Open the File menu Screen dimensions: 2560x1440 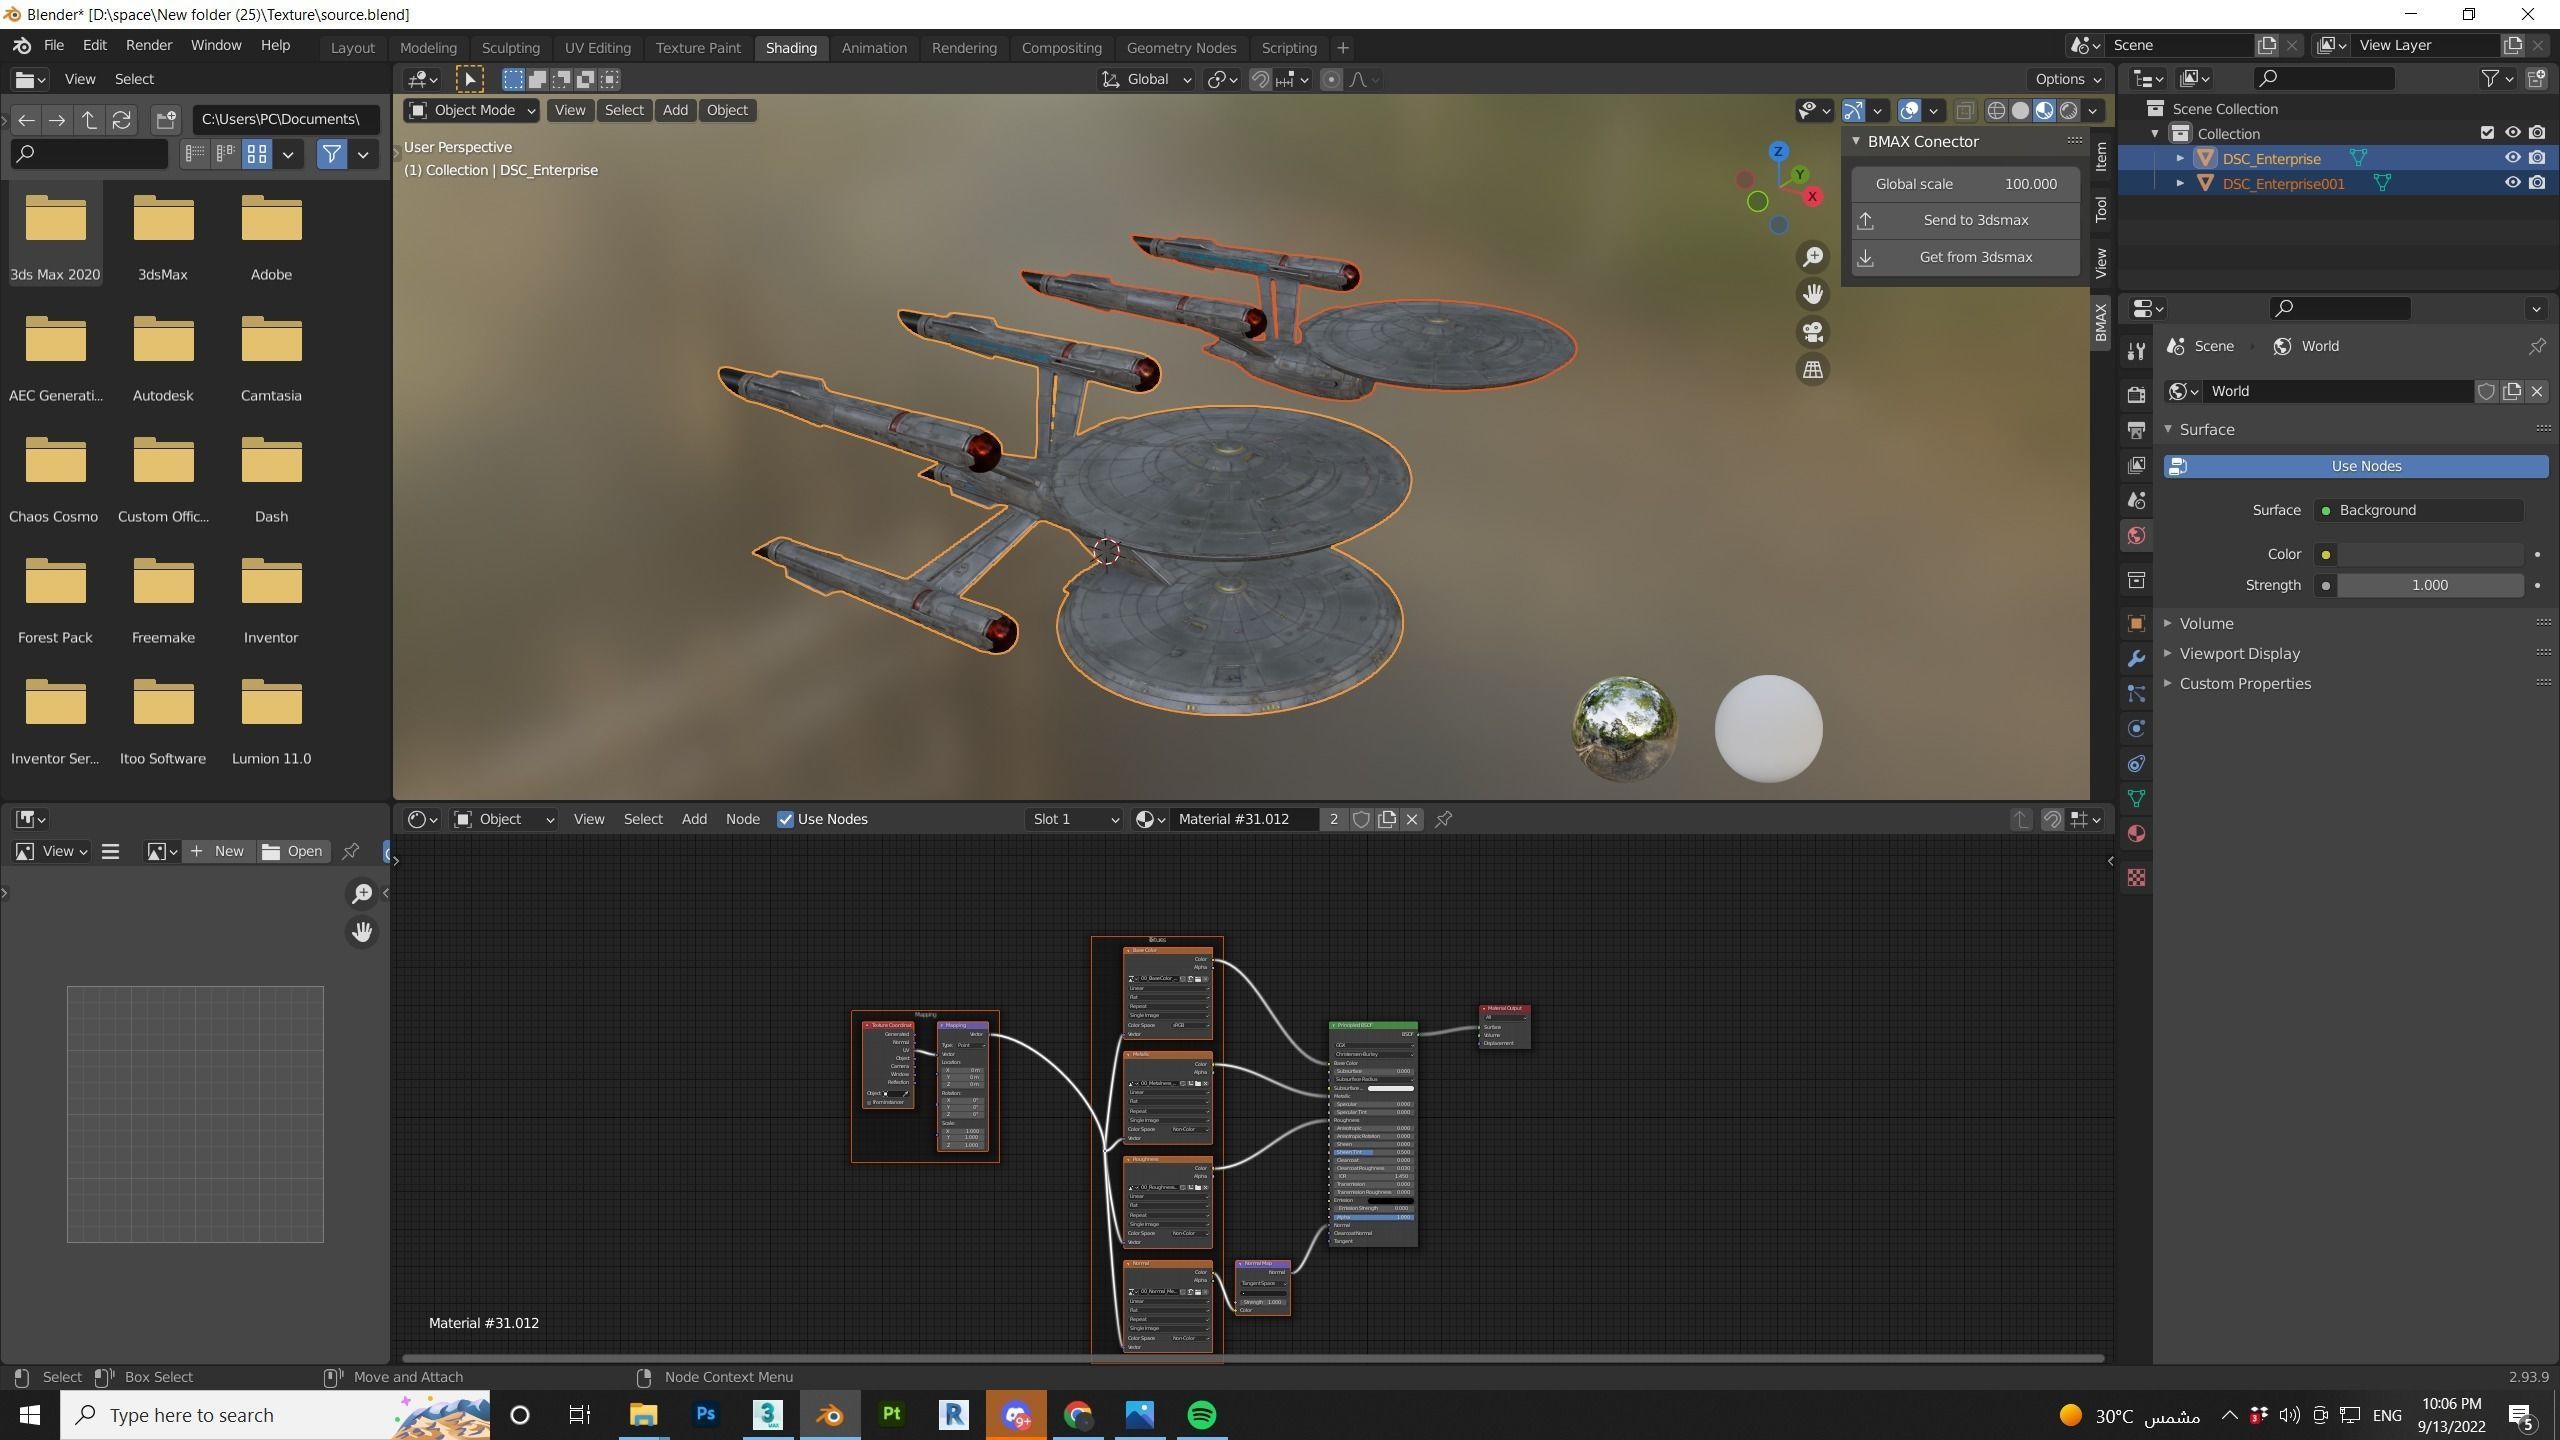tap(53, 46)
